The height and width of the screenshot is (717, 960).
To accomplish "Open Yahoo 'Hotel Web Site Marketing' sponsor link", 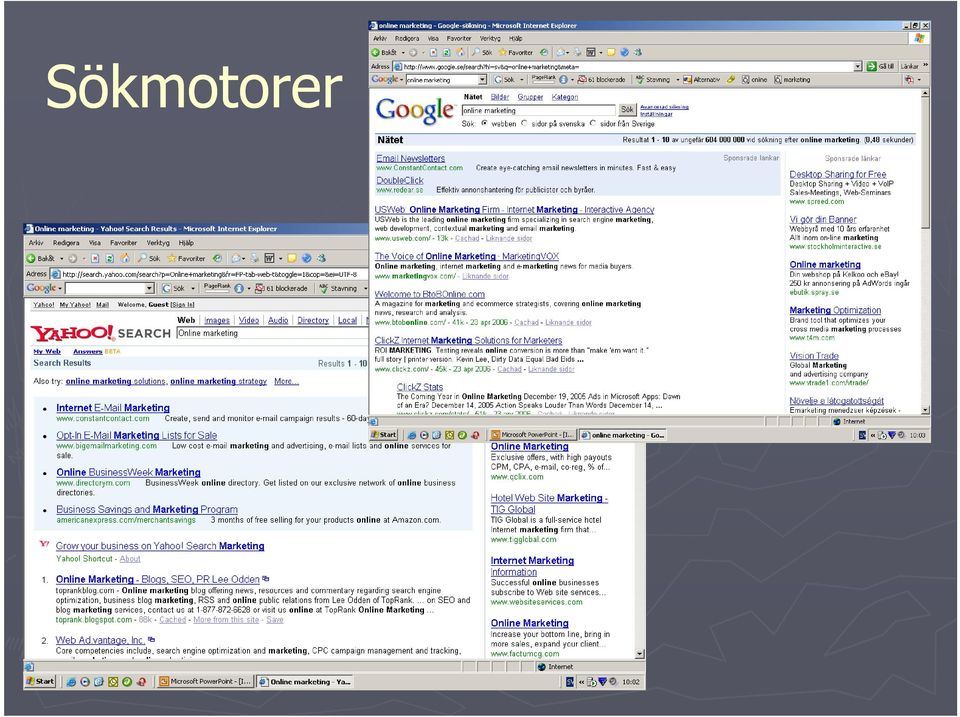I will pos(549,503).
